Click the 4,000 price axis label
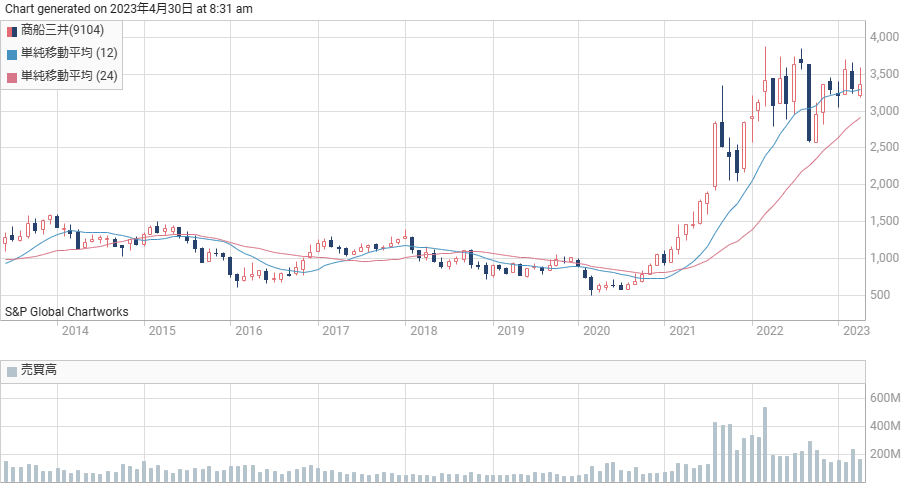 [884, 36]
